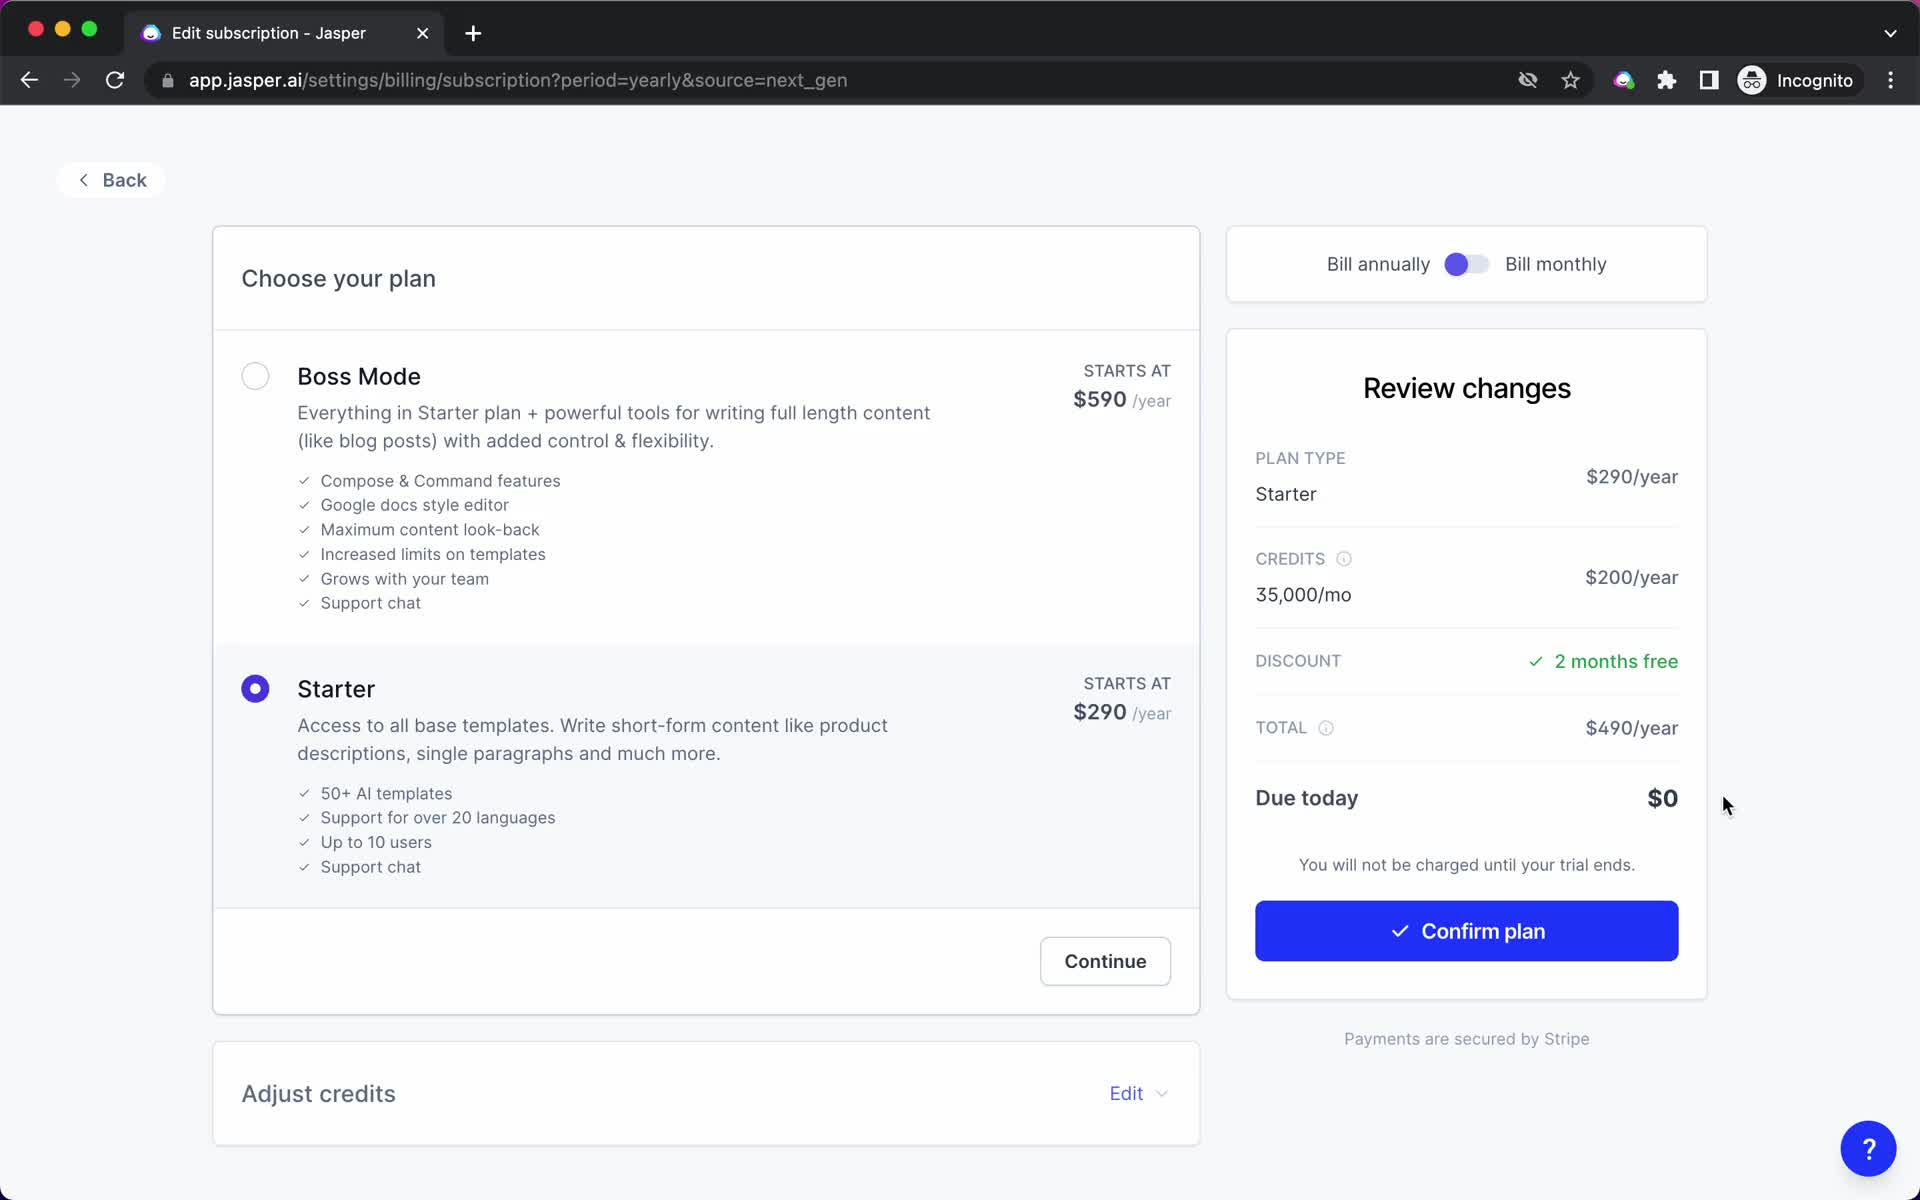The image size is (1920, 1200).
Task: Click the bookmark star icon in address bar
Action: pos(1570,80)
